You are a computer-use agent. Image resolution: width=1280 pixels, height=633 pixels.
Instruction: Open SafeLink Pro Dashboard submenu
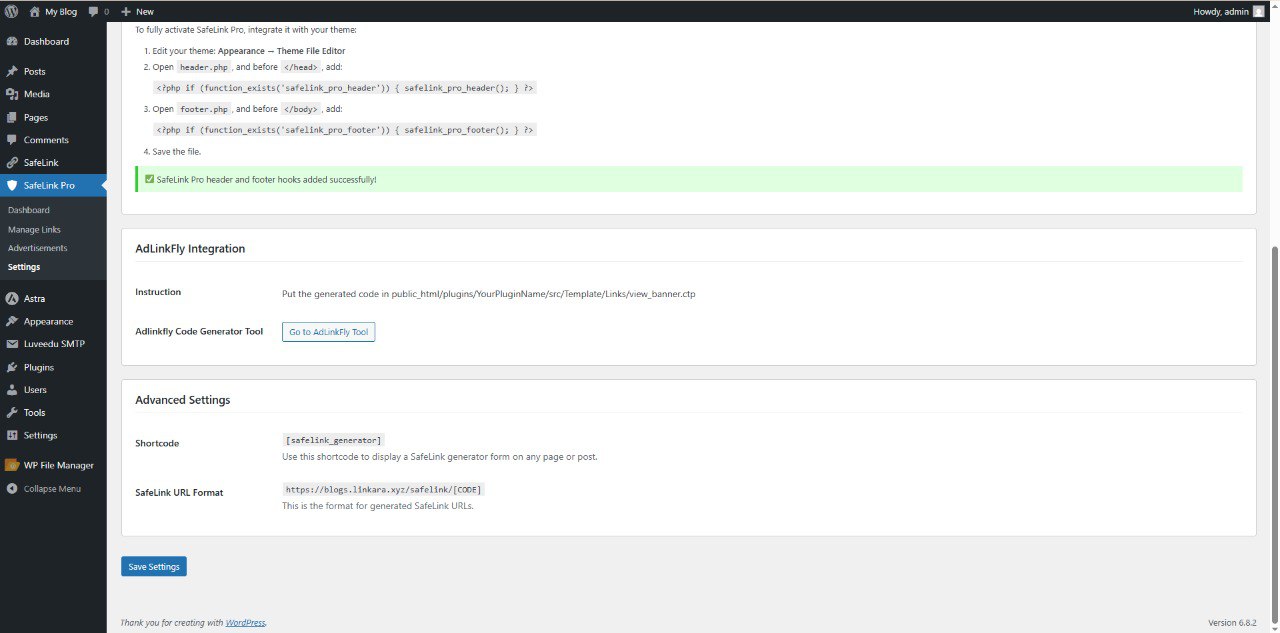(x=28, y=210)
